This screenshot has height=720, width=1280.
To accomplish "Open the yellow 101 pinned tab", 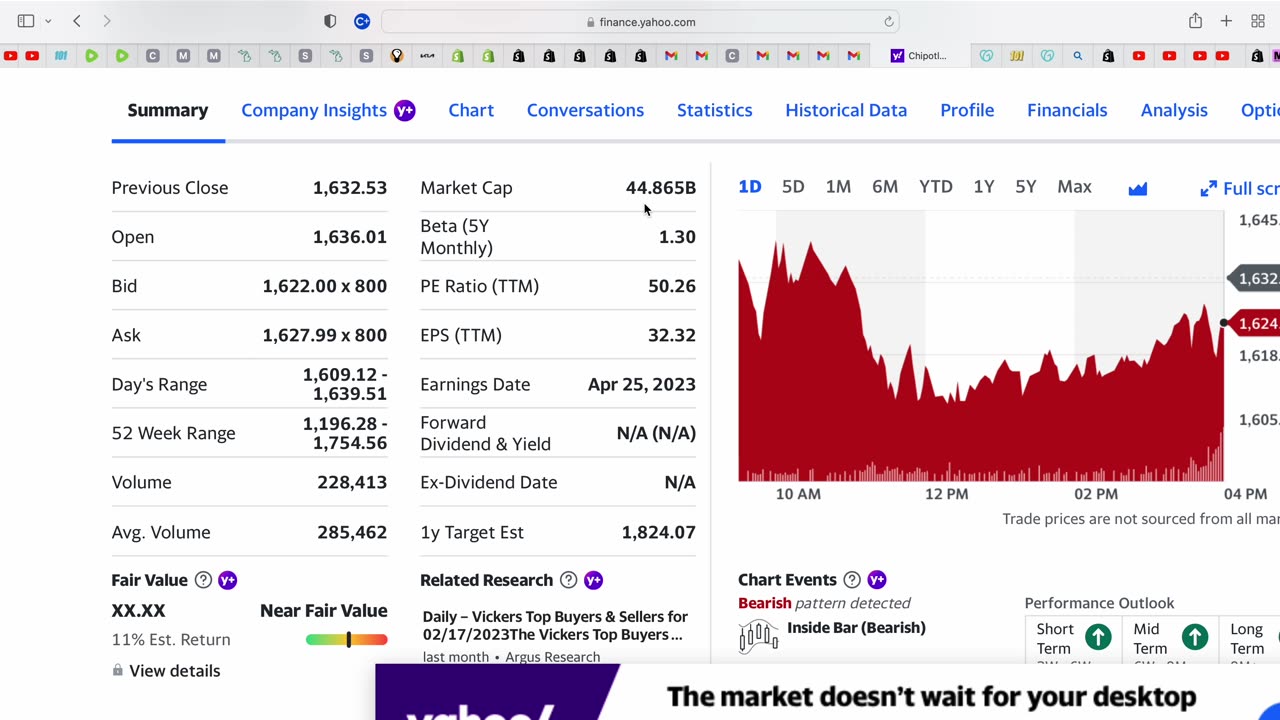I will 1017,56.
